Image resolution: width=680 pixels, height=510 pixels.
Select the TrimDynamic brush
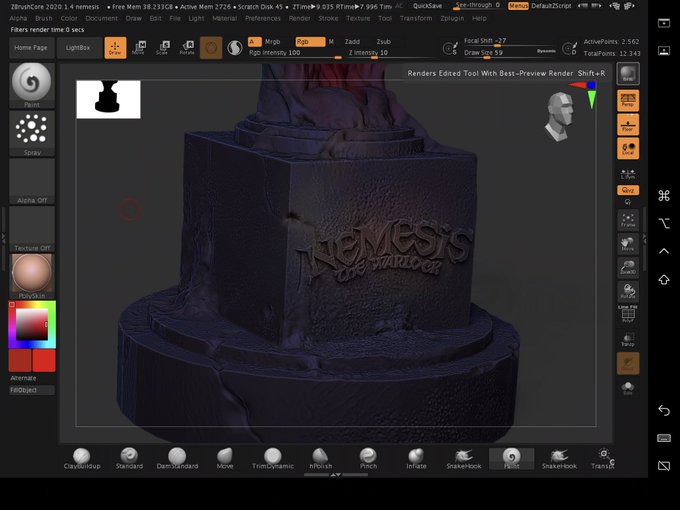(273, 459)
